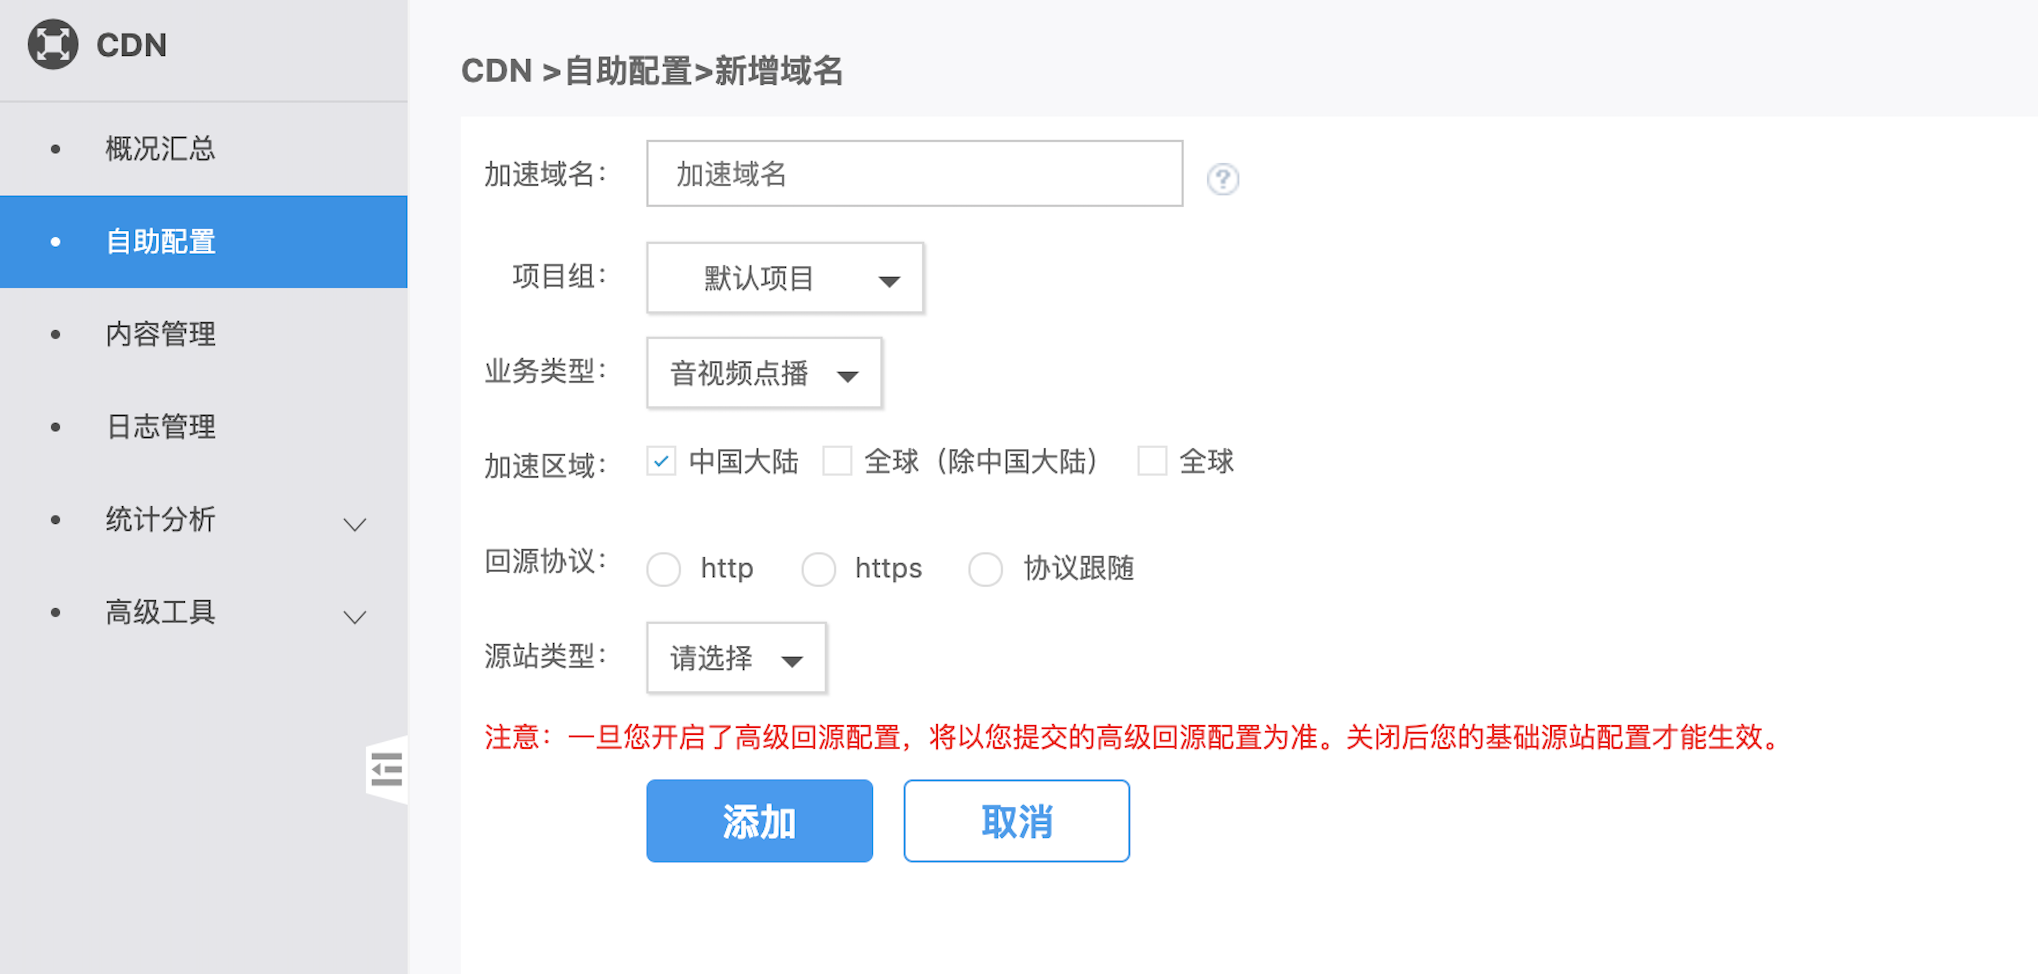The image size is (2038, 974).
Task: Focus the 加速域名 input field
Action: point(914,174)
